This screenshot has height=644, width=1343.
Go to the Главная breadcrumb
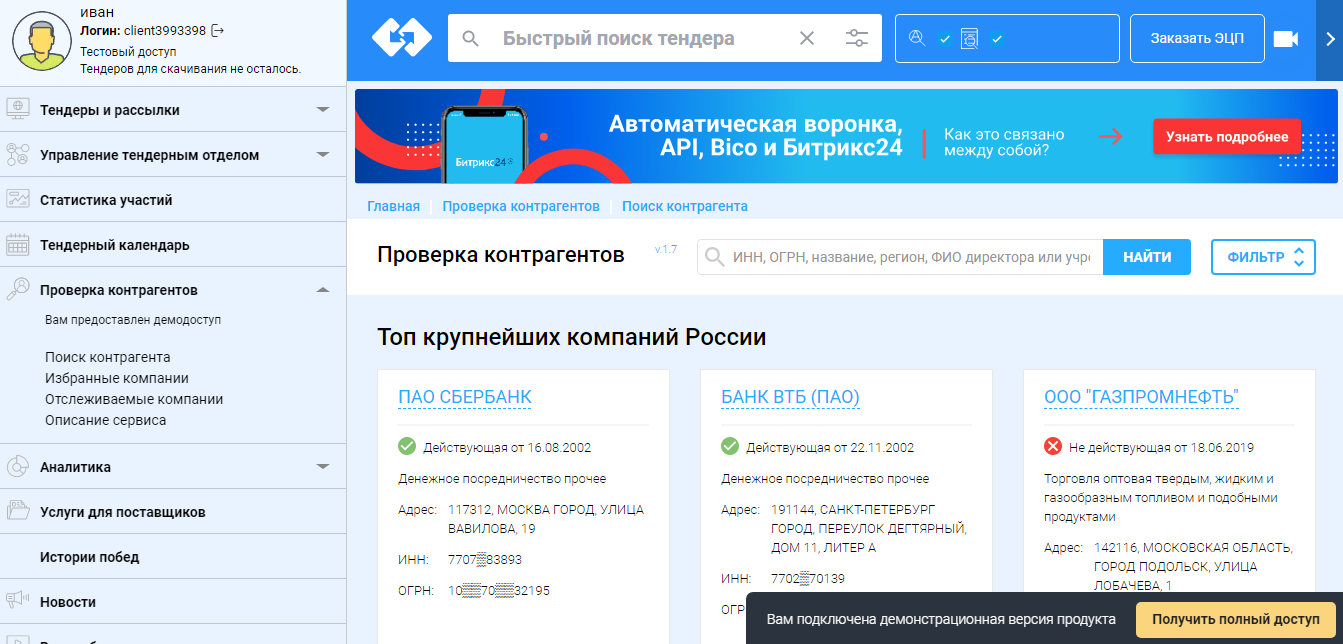click(x=393, y=206)
